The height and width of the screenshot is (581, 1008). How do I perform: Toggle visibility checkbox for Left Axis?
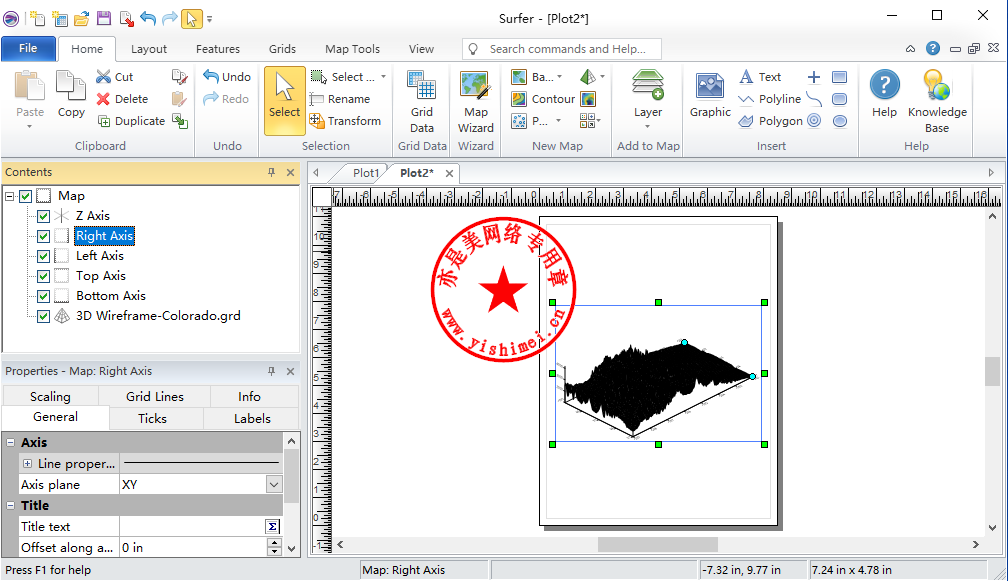coord(43,256)
